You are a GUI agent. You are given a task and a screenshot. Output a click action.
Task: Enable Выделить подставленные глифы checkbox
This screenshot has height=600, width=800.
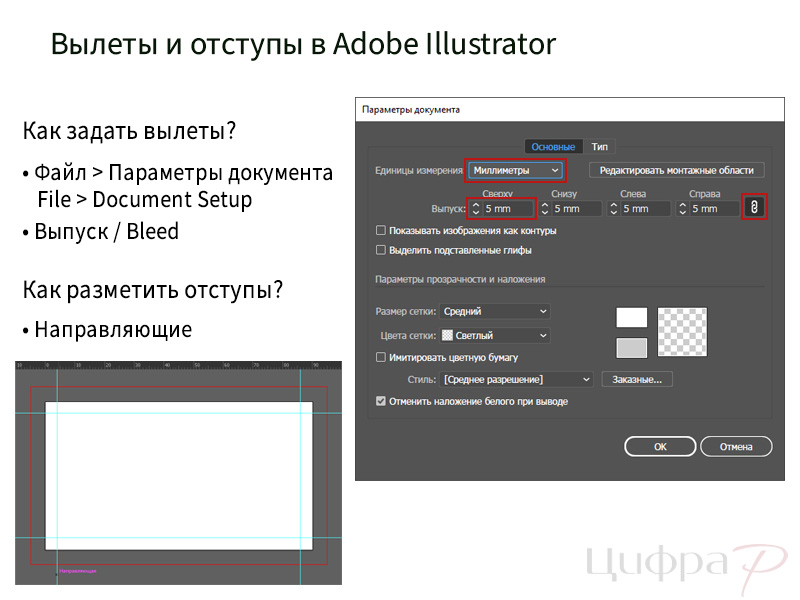(381, 250)
